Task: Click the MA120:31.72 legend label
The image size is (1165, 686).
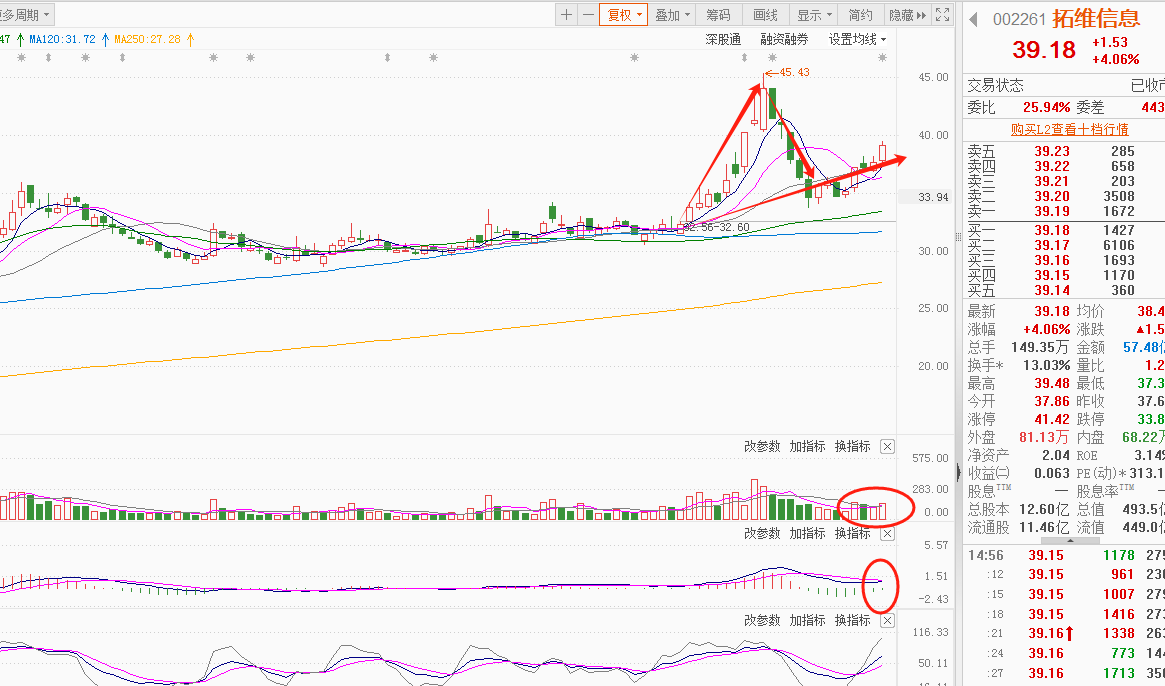Action: (x=63, y=39)
